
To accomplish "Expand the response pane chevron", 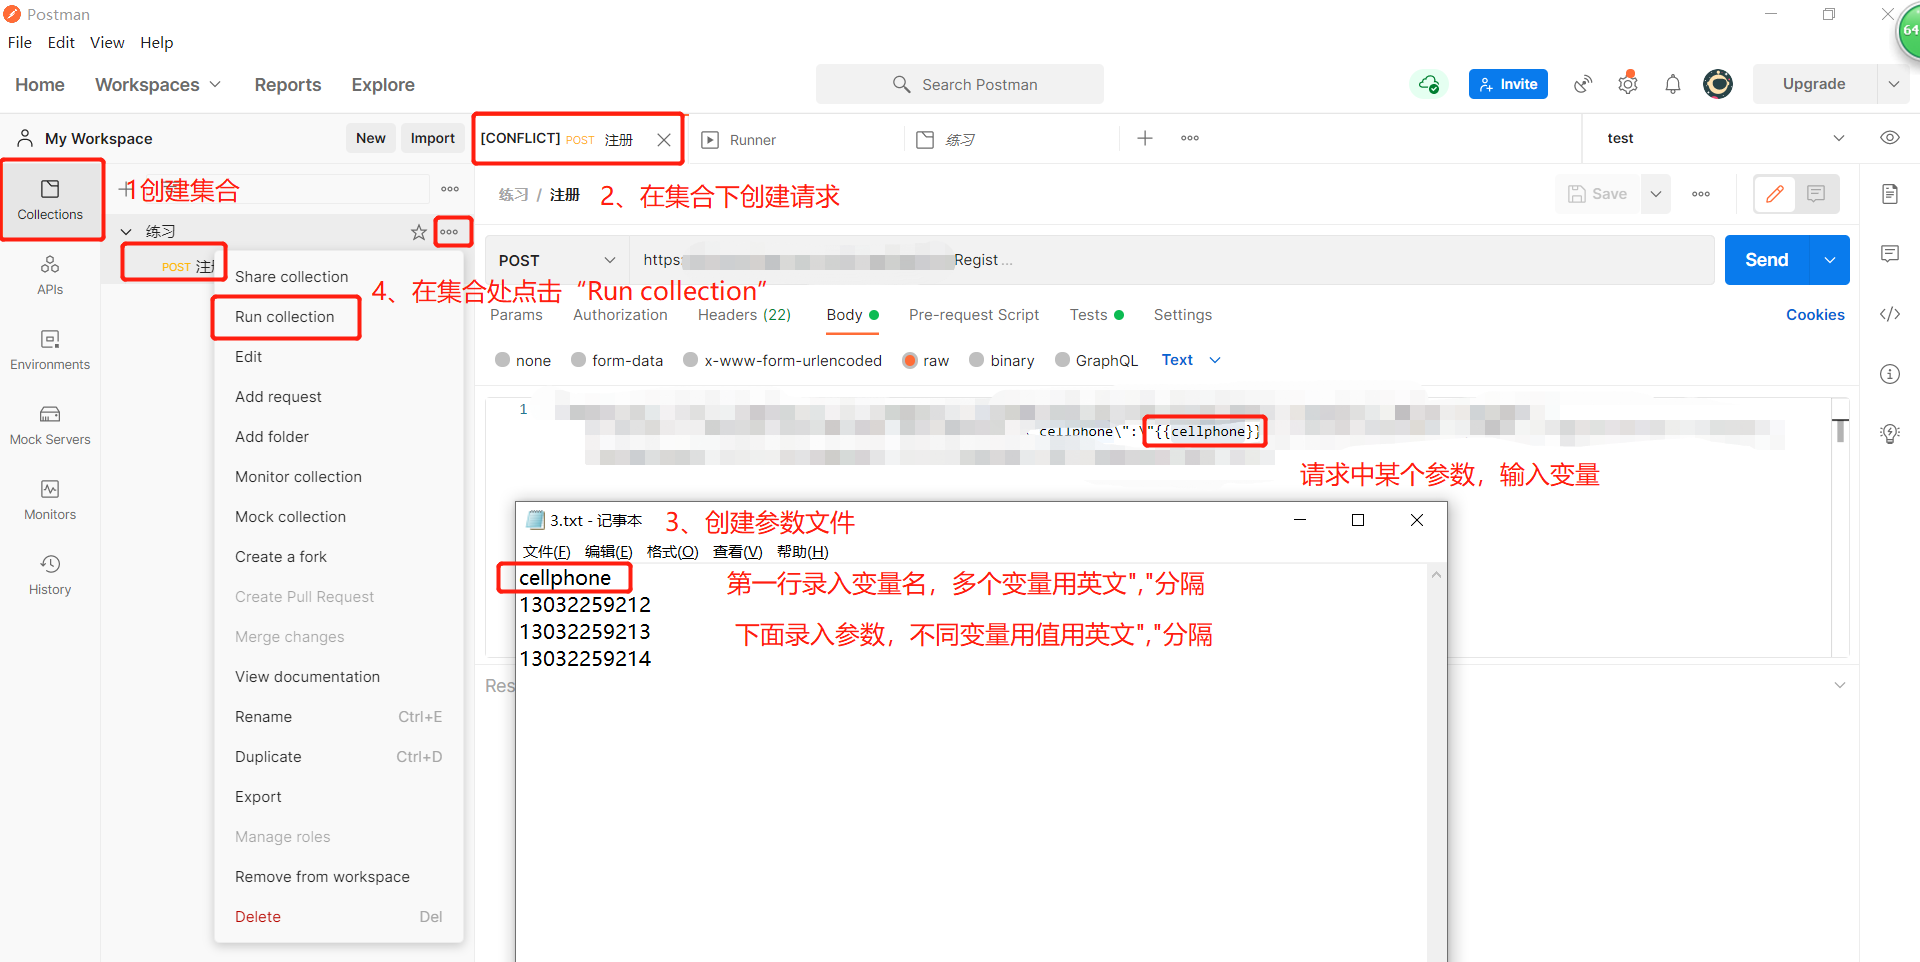I will pos(1840,685).
